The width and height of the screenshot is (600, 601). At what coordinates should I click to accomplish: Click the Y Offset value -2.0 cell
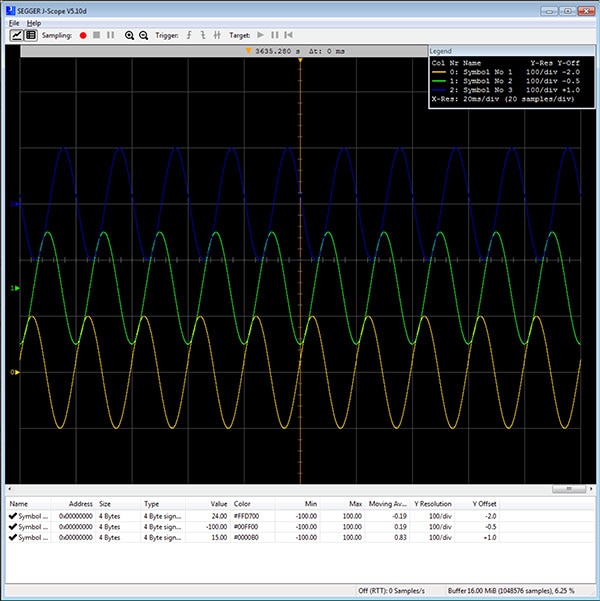[x=490, y=516]
